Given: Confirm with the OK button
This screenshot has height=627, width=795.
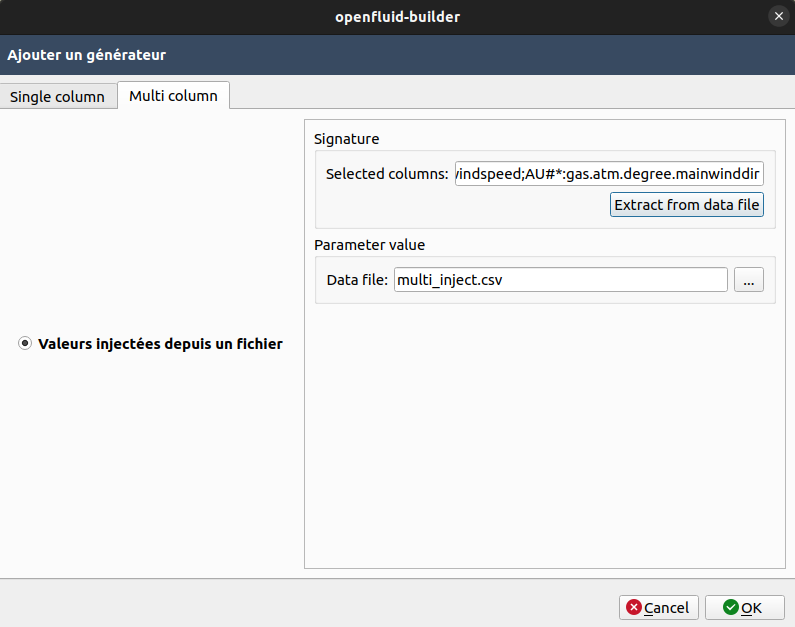Looking at the screenshot, I should pos(744,607).
